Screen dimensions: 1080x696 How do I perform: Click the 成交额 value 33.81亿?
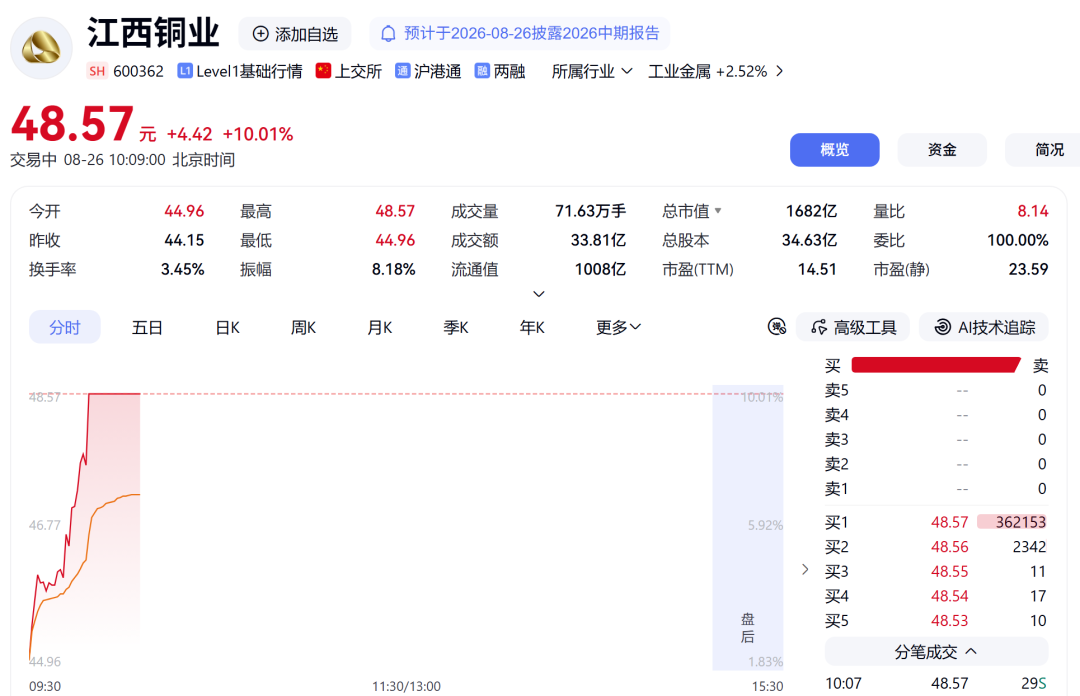[x=598, y=240]
